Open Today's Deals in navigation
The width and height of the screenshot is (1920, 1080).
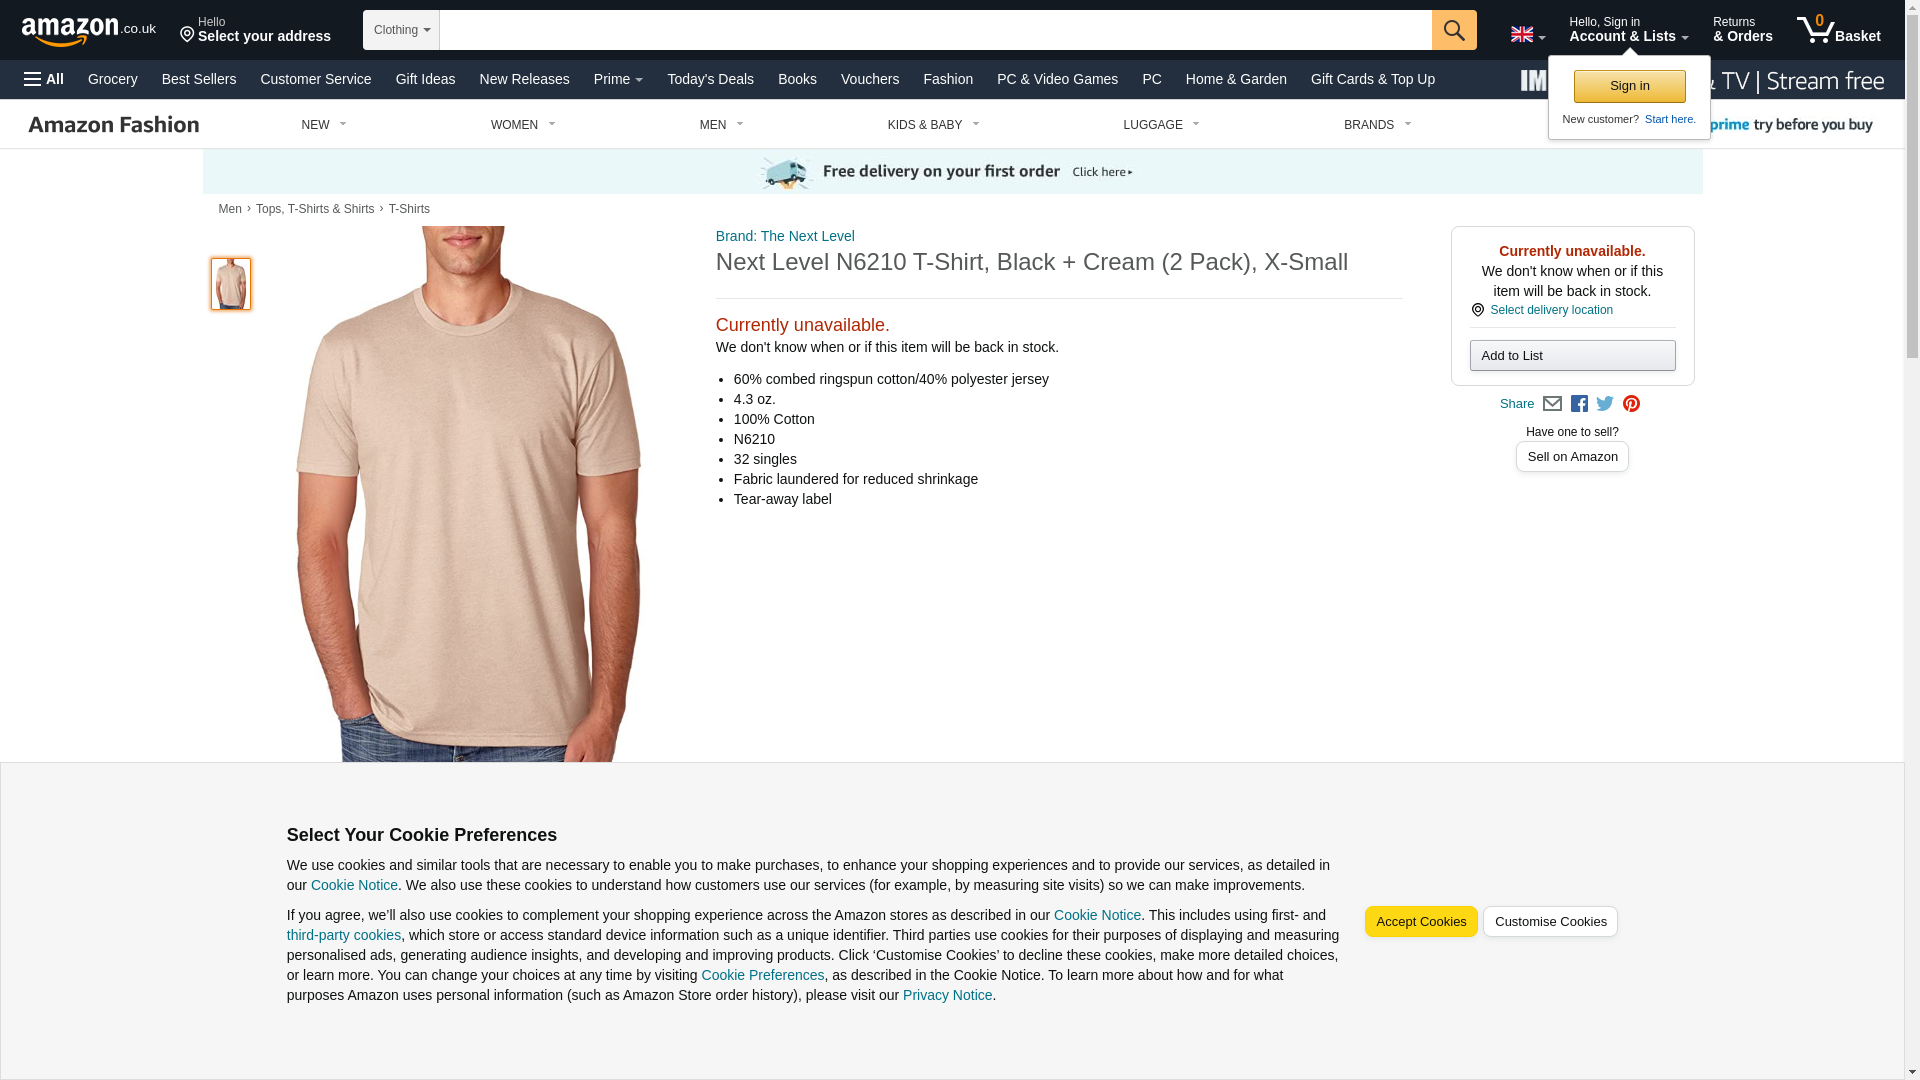click(x=710, y=79)
